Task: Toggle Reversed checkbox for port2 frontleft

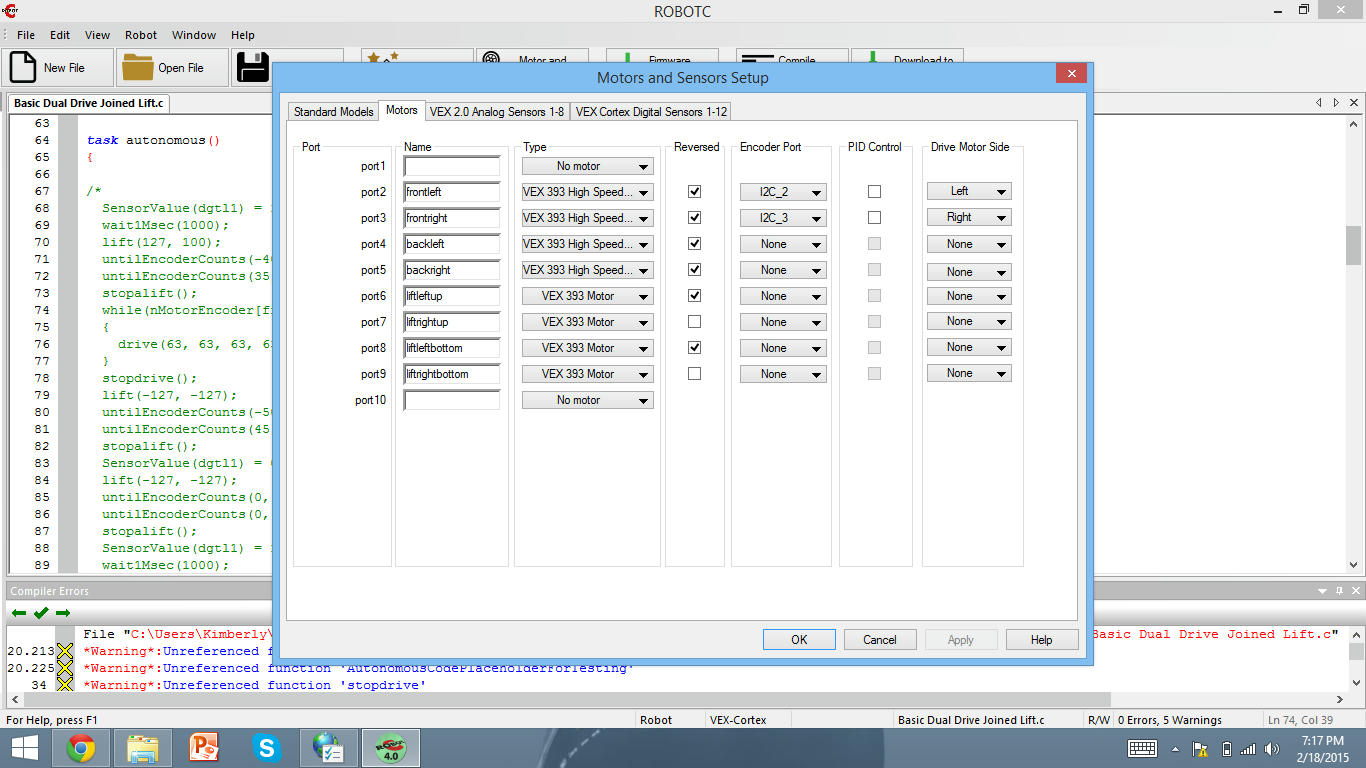Action: (x=695, y=191)
